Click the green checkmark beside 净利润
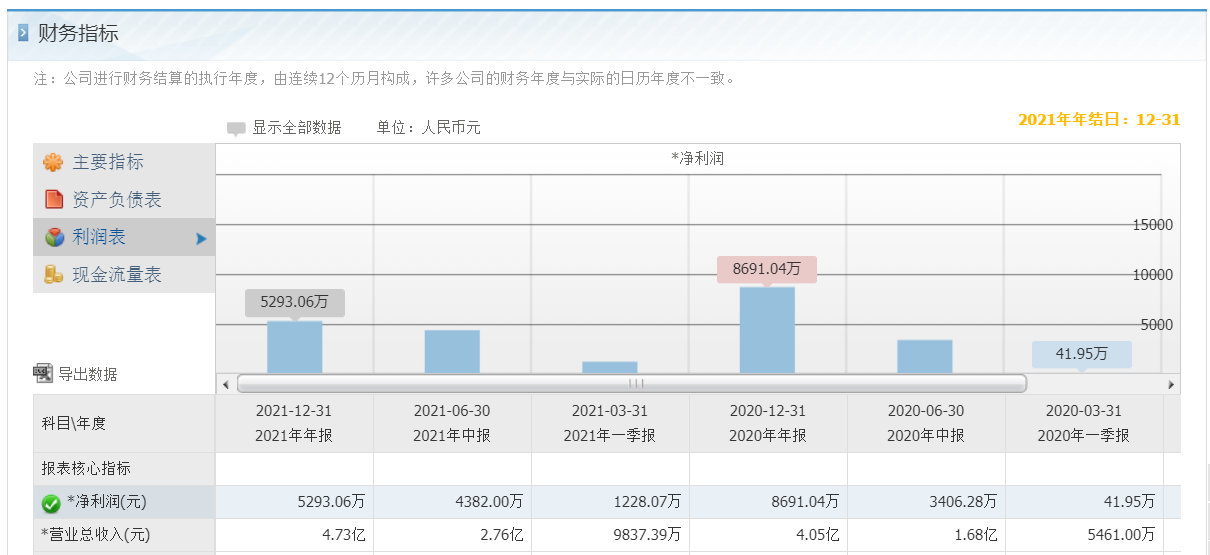Screen dimensions: 1210x555 coord(51,503)
